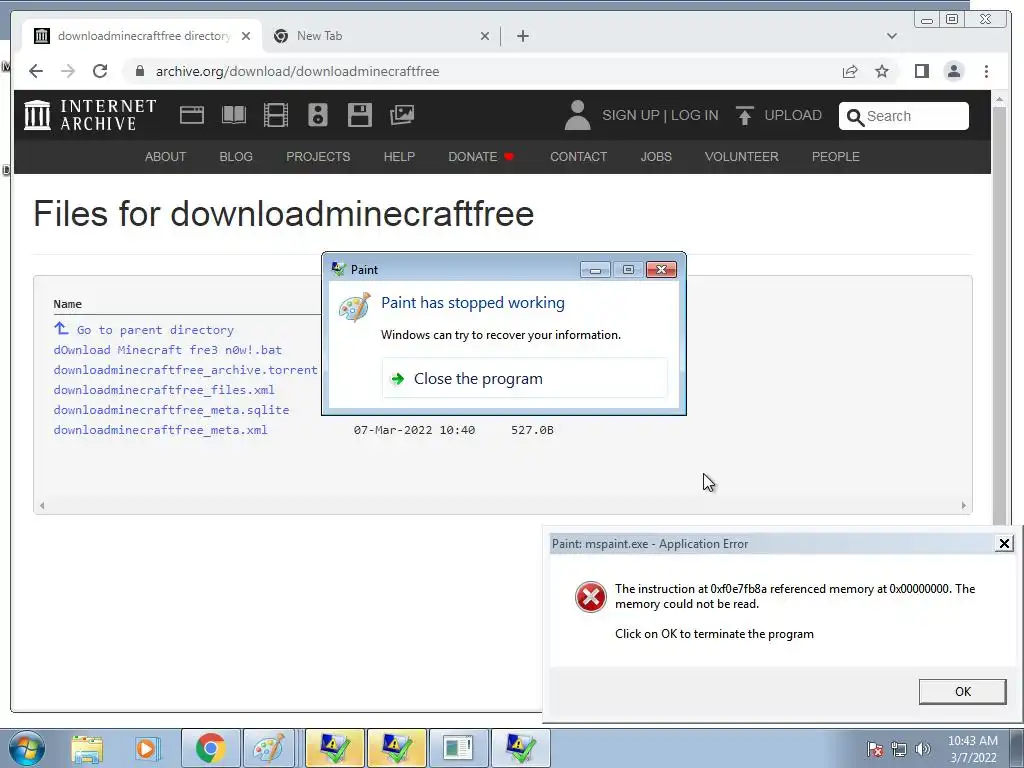Close the mspaint.exe Application Error dialog
The height and width of the screenshot is (768, 1024).
[x=1004, y=543]
